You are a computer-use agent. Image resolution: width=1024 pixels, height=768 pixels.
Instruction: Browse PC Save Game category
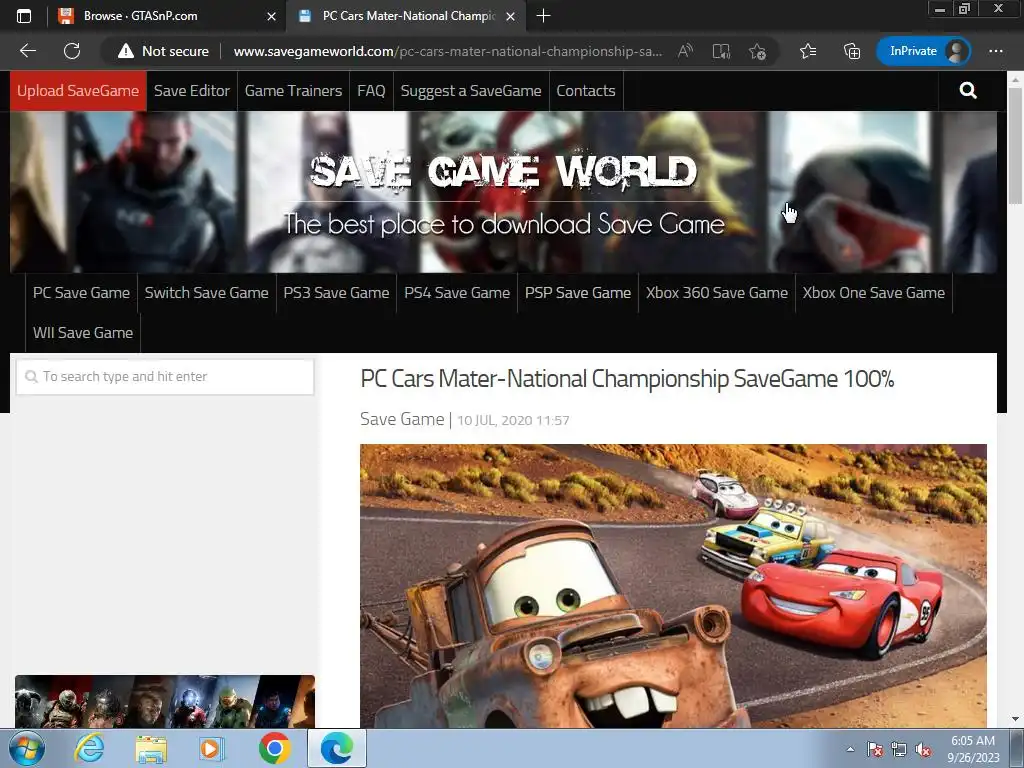tap(82, 293)
